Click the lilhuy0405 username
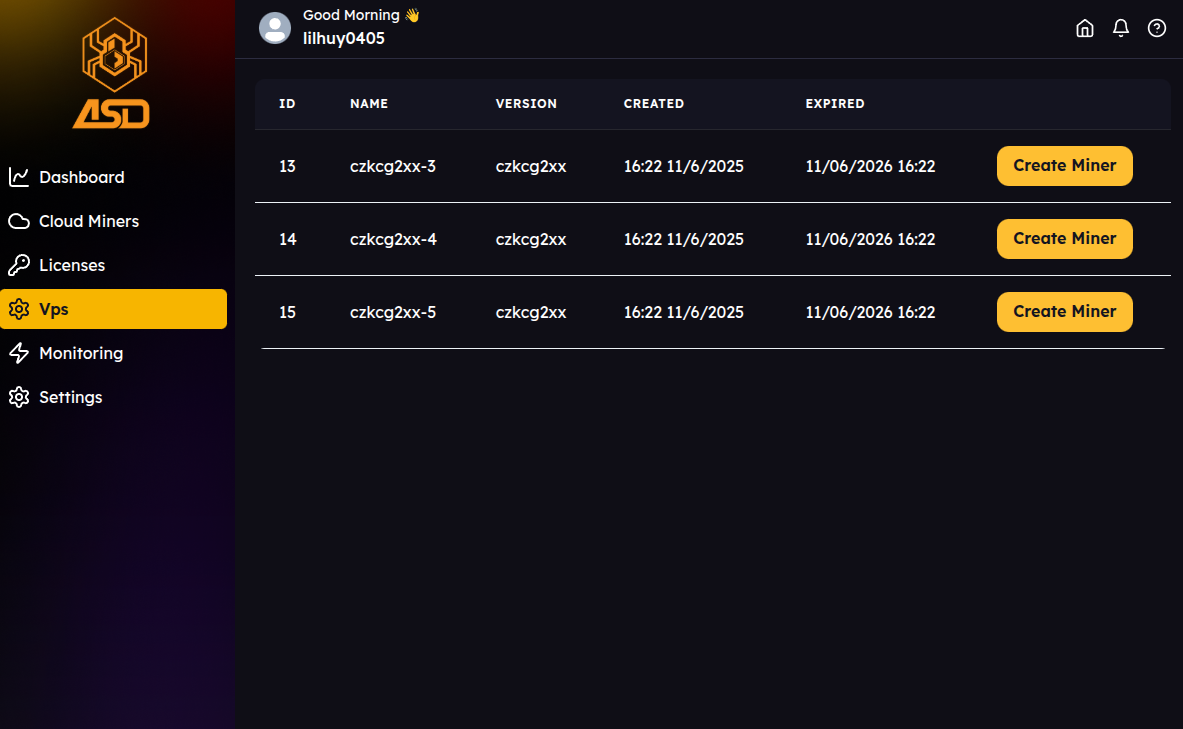Screen dimensions: 1183x729 point(344,38)
